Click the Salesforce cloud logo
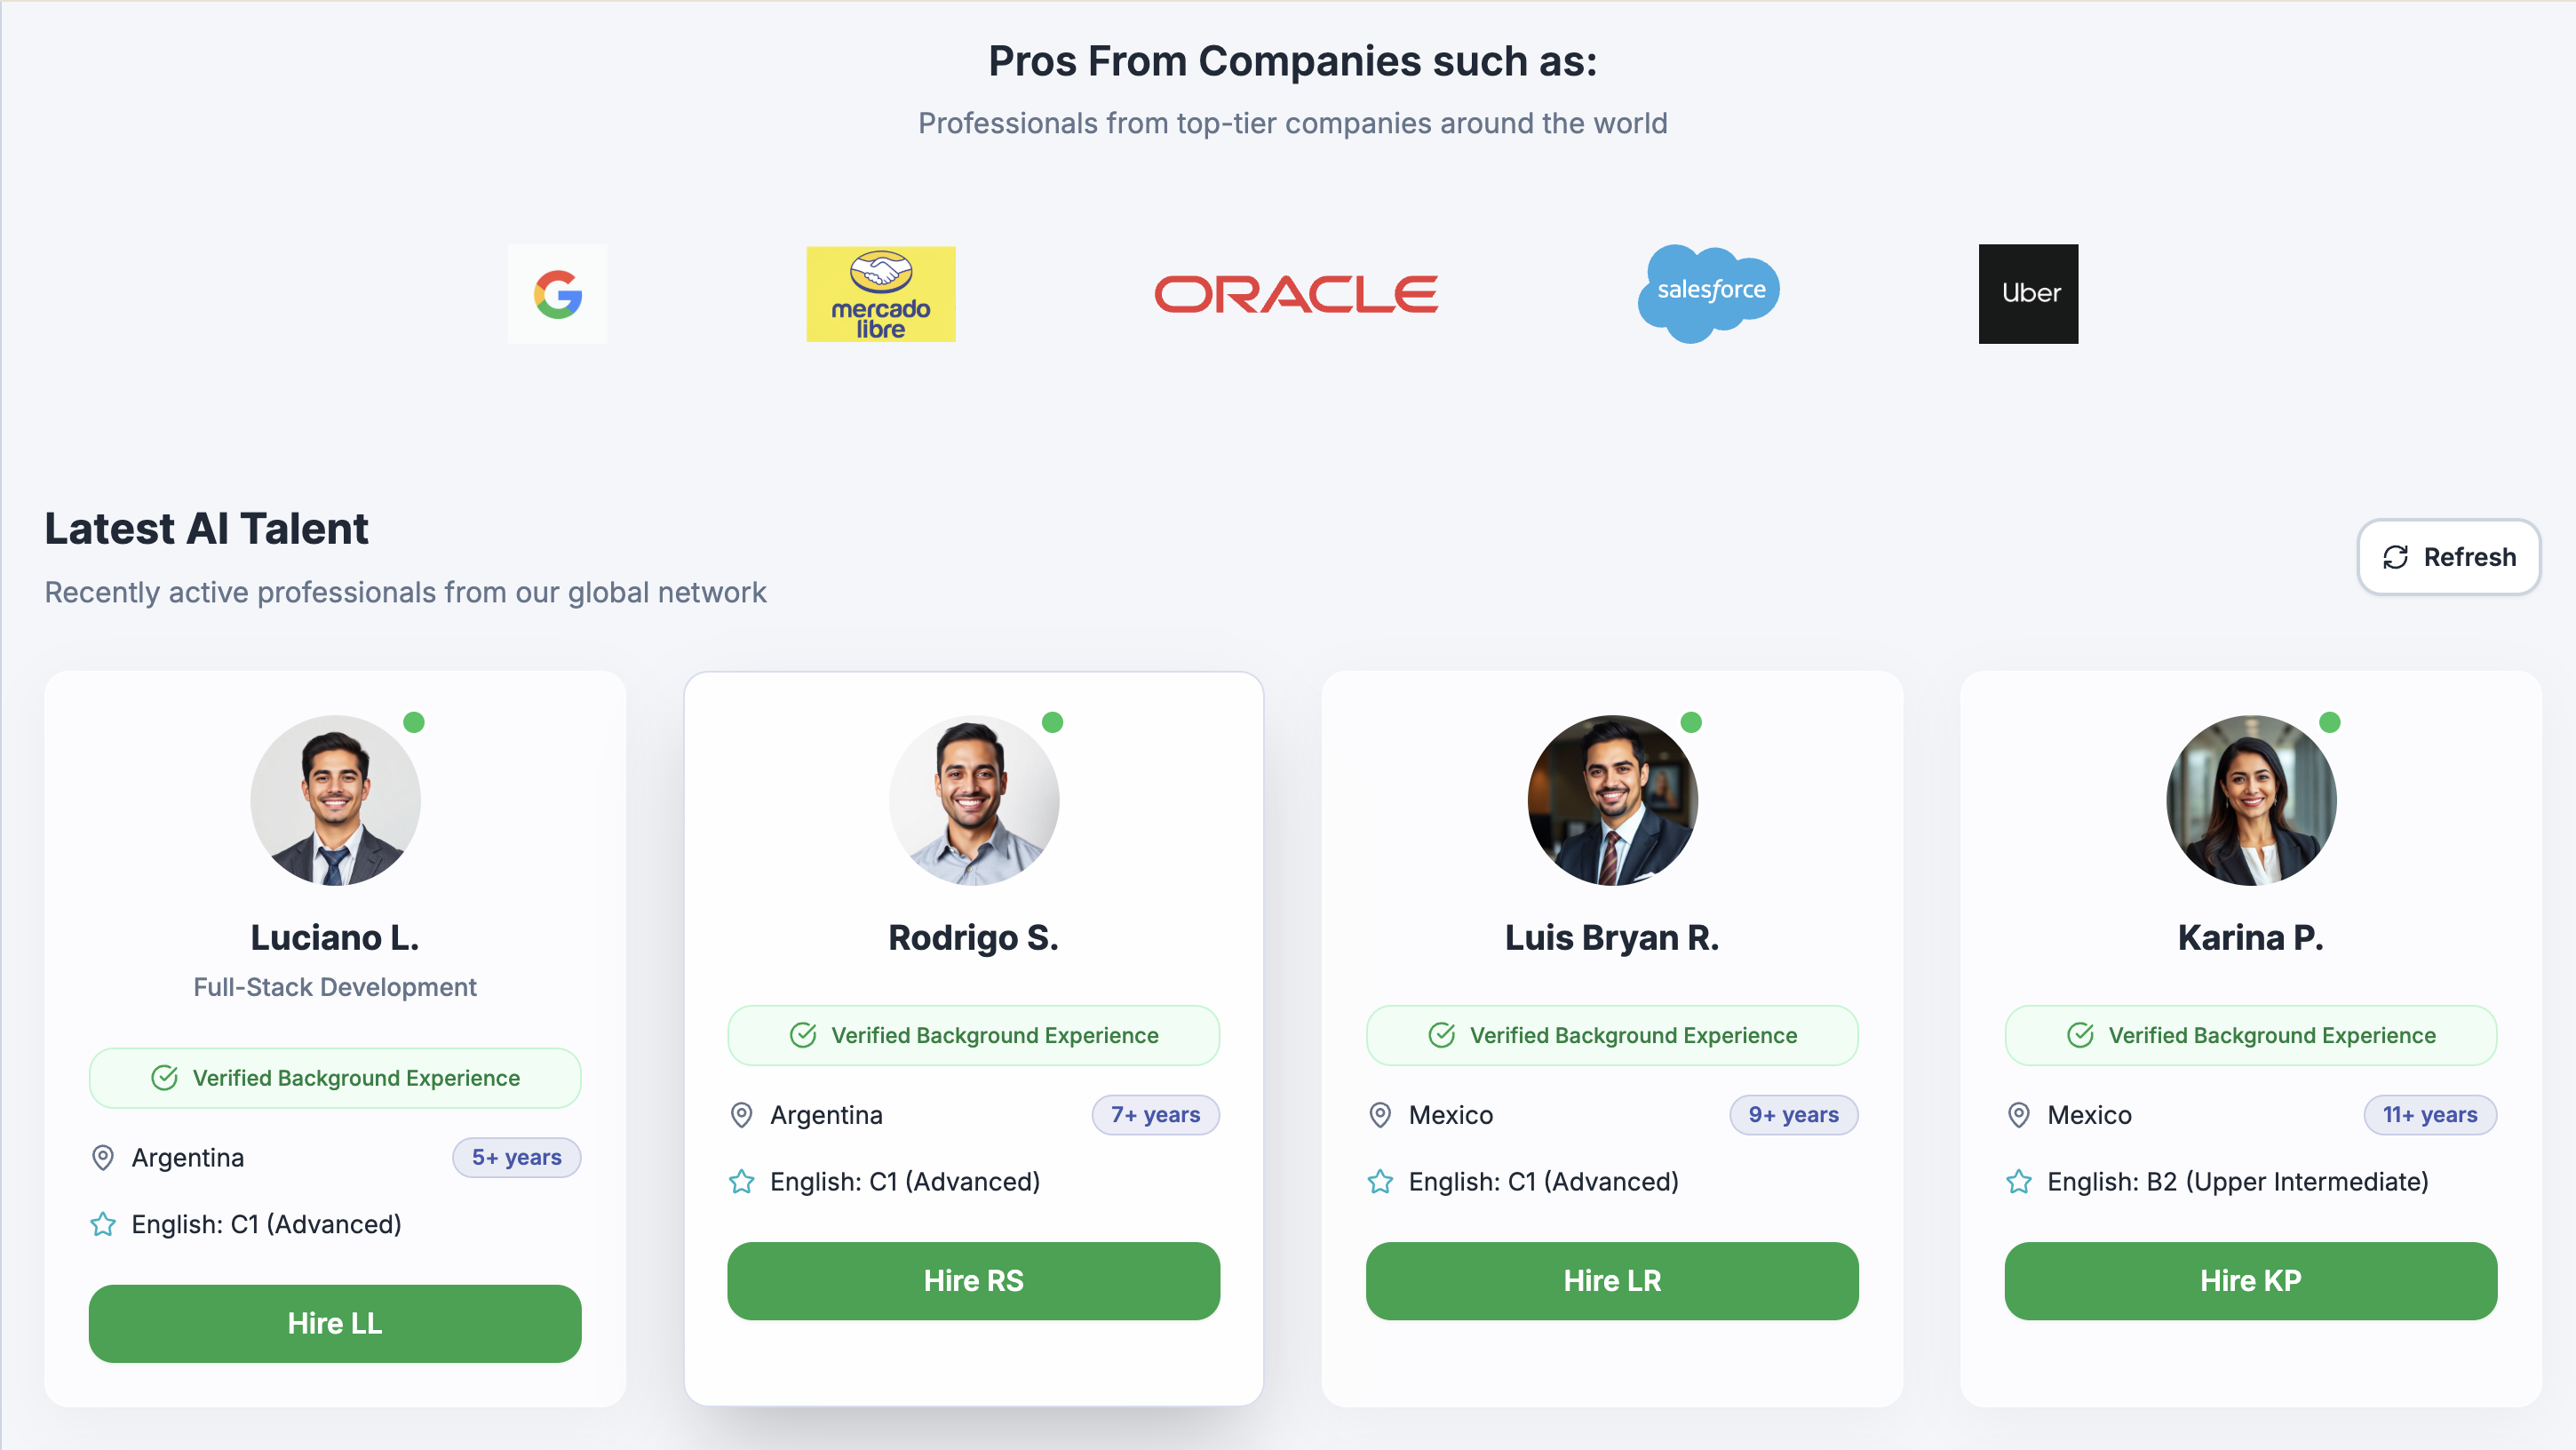The height and width of the screenshot is (1450, 2576). tap(1709, 292)
